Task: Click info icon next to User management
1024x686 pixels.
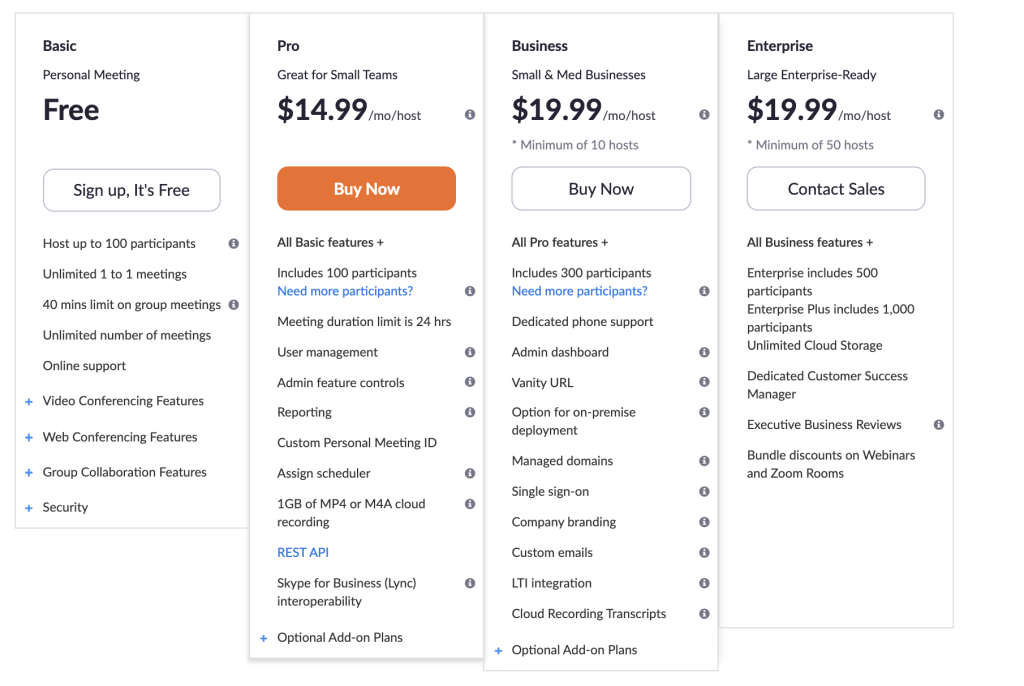Action: click(x=470, y=352)
